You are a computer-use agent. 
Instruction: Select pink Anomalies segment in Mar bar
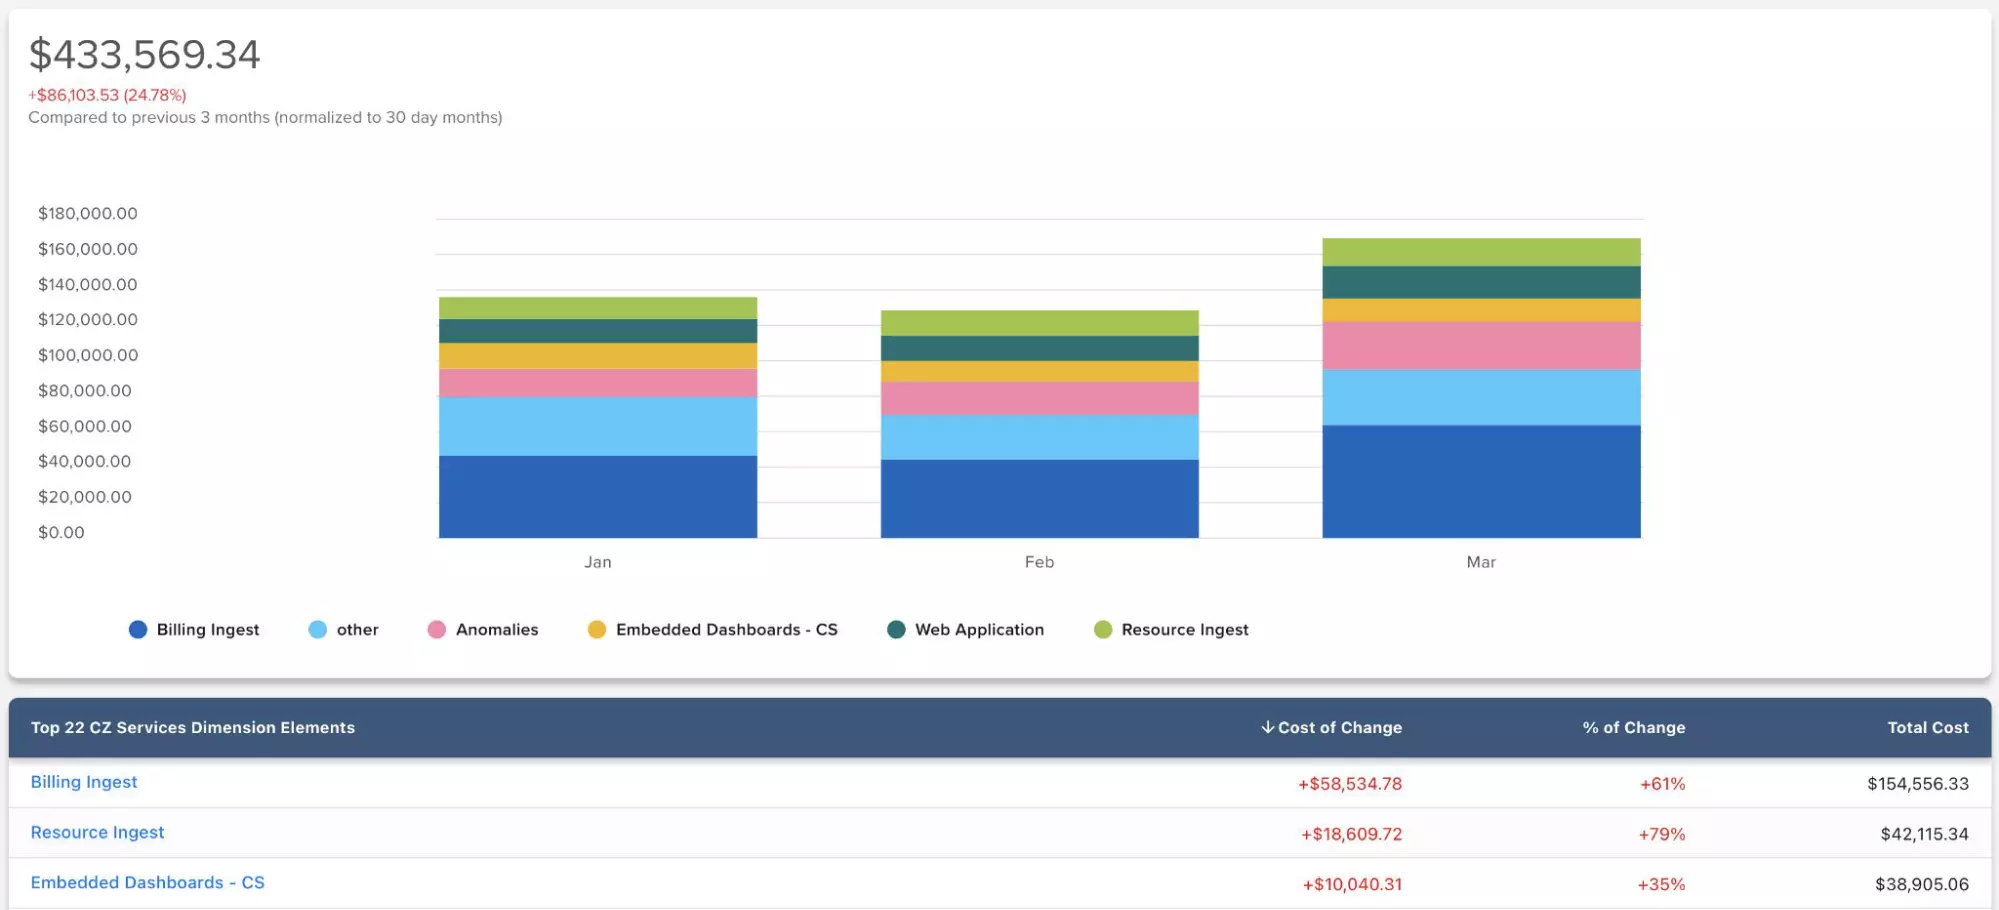1481,346
